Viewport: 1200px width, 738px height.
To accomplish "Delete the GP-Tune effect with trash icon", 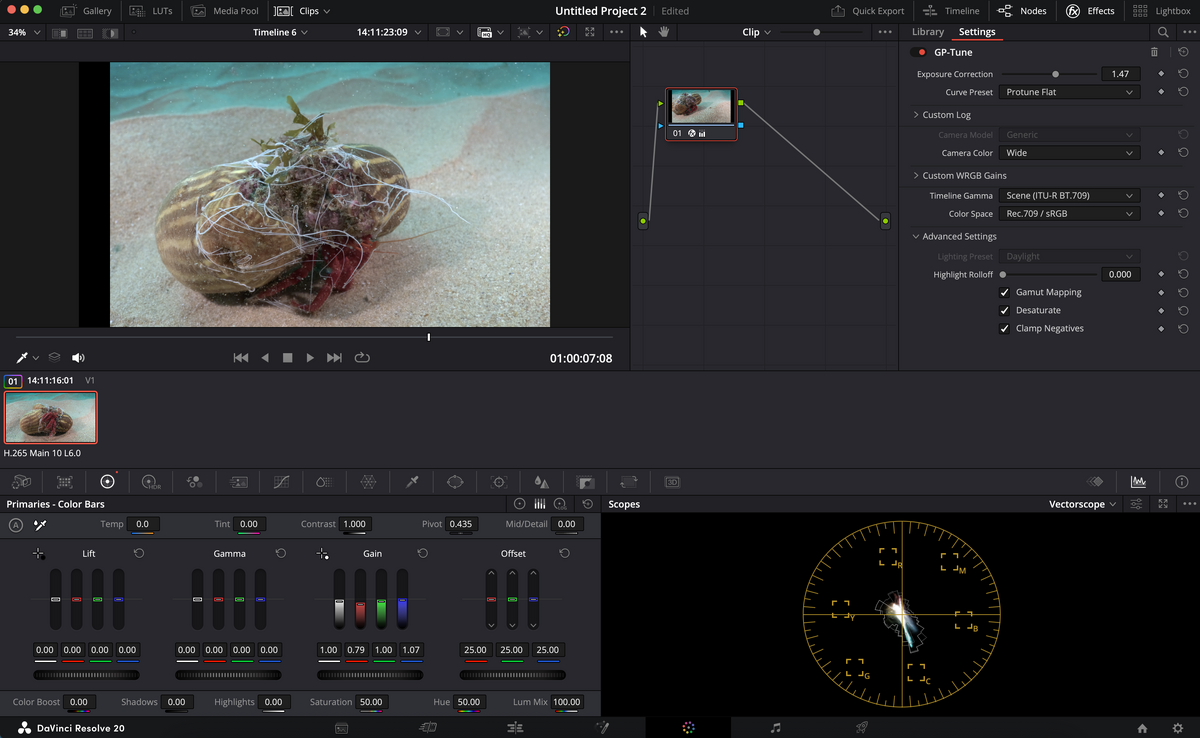I will pos(1154,52).
